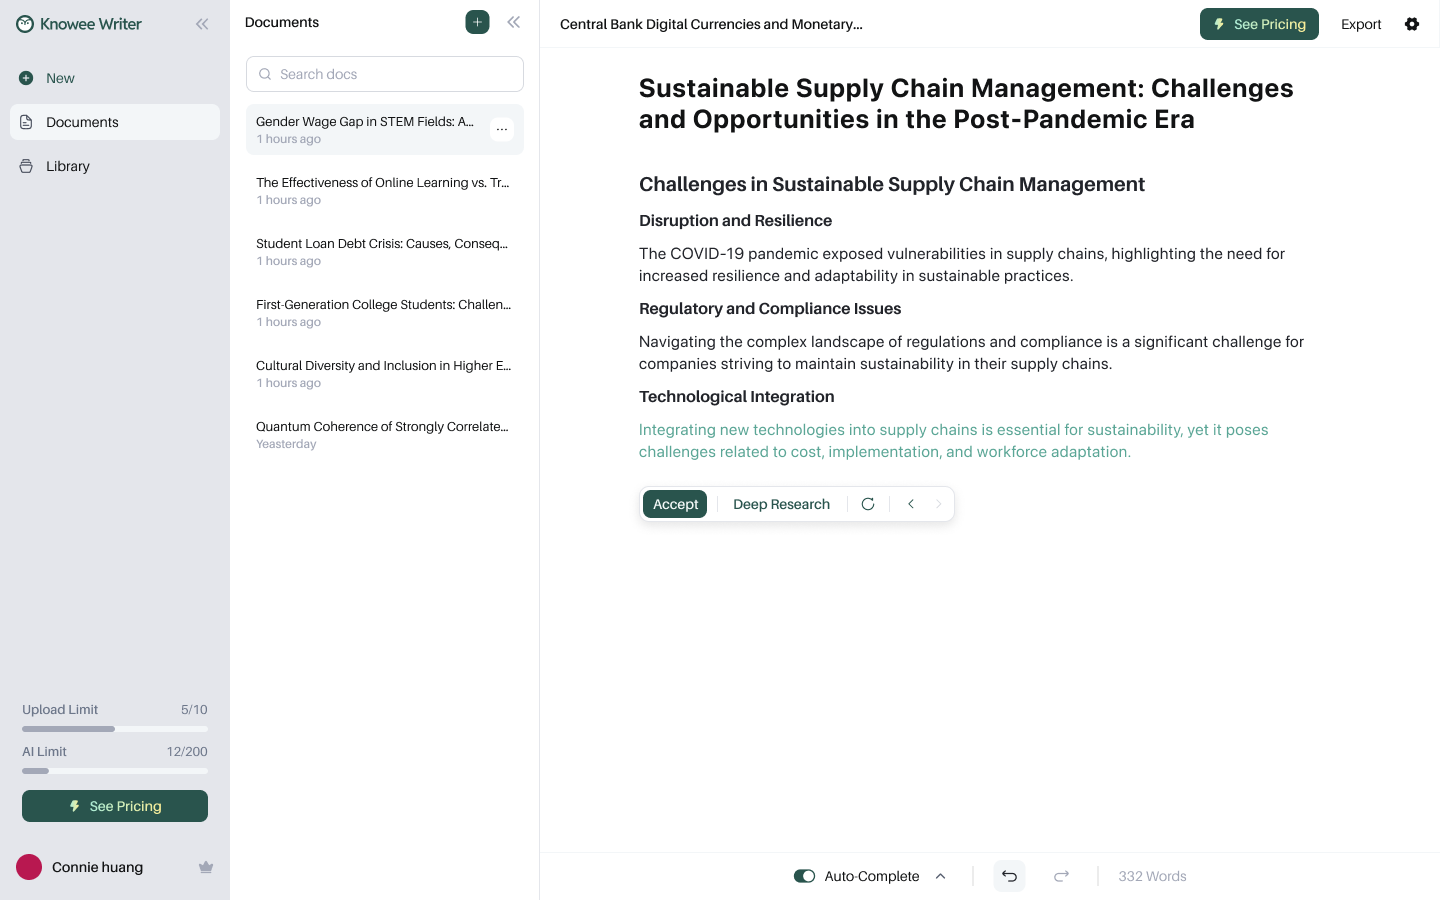
Task: Collapse the Documents panel with double chevron
Action: (x=514, y=22)
